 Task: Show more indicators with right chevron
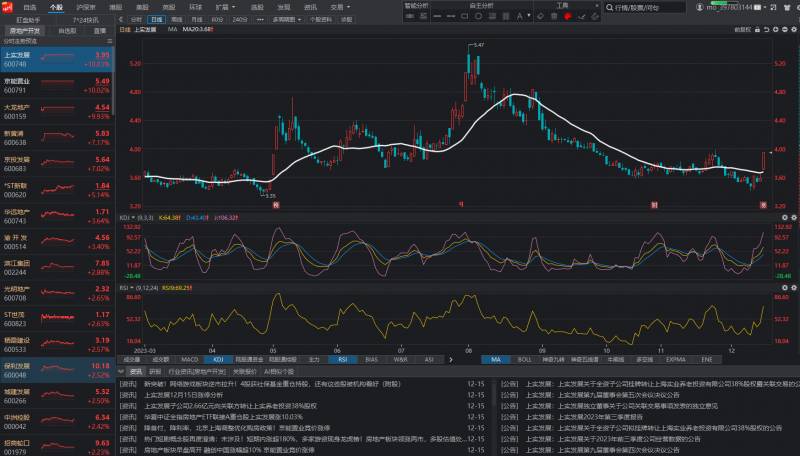[x=451, y=360]
